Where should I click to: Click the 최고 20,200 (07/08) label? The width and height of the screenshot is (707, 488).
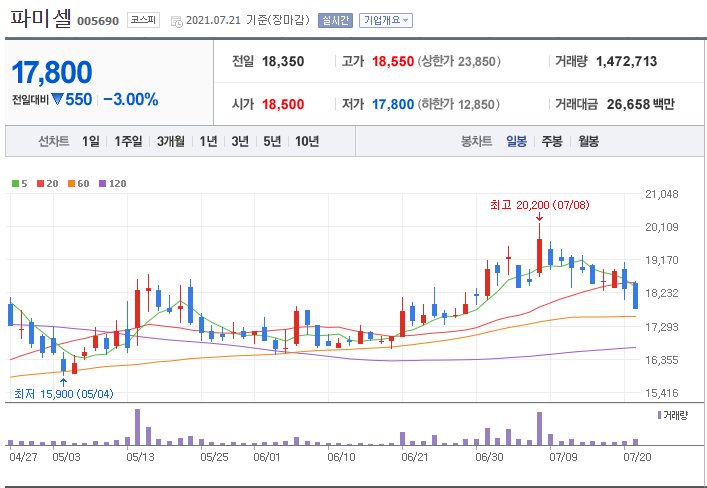tap(540, 205)
